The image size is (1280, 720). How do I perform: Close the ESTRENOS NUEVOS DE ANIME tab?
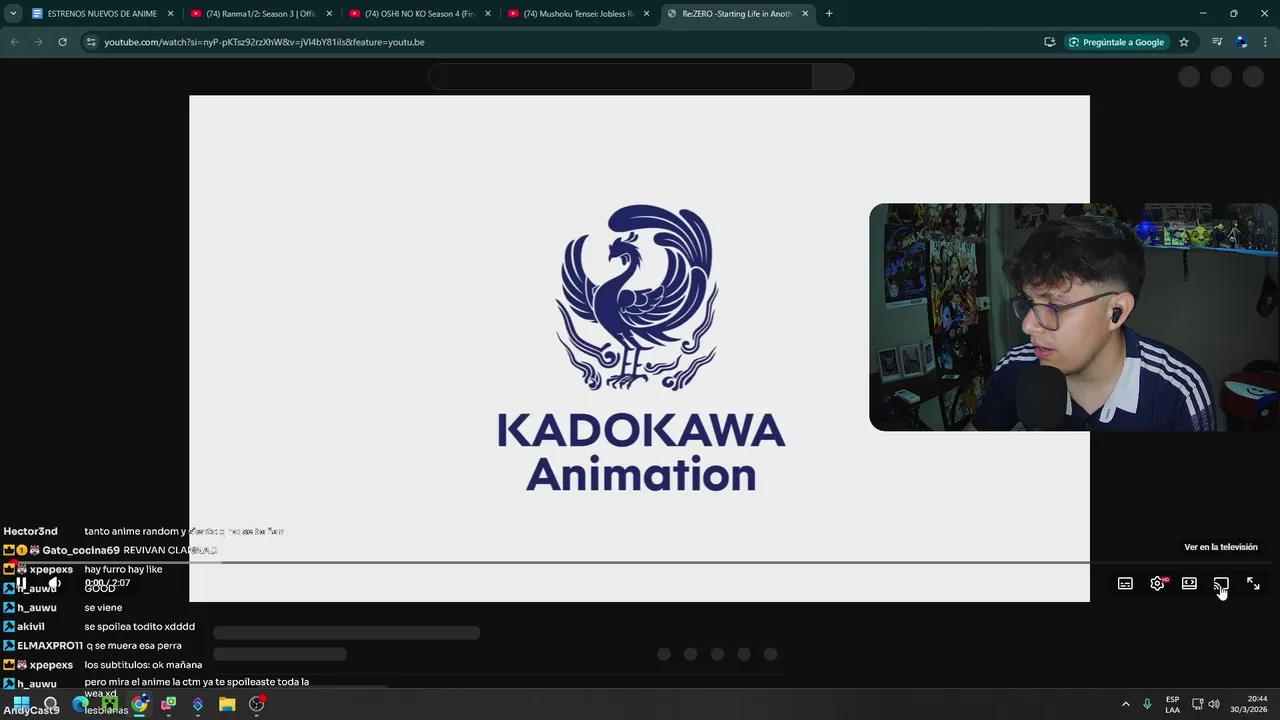click(170, 14)
